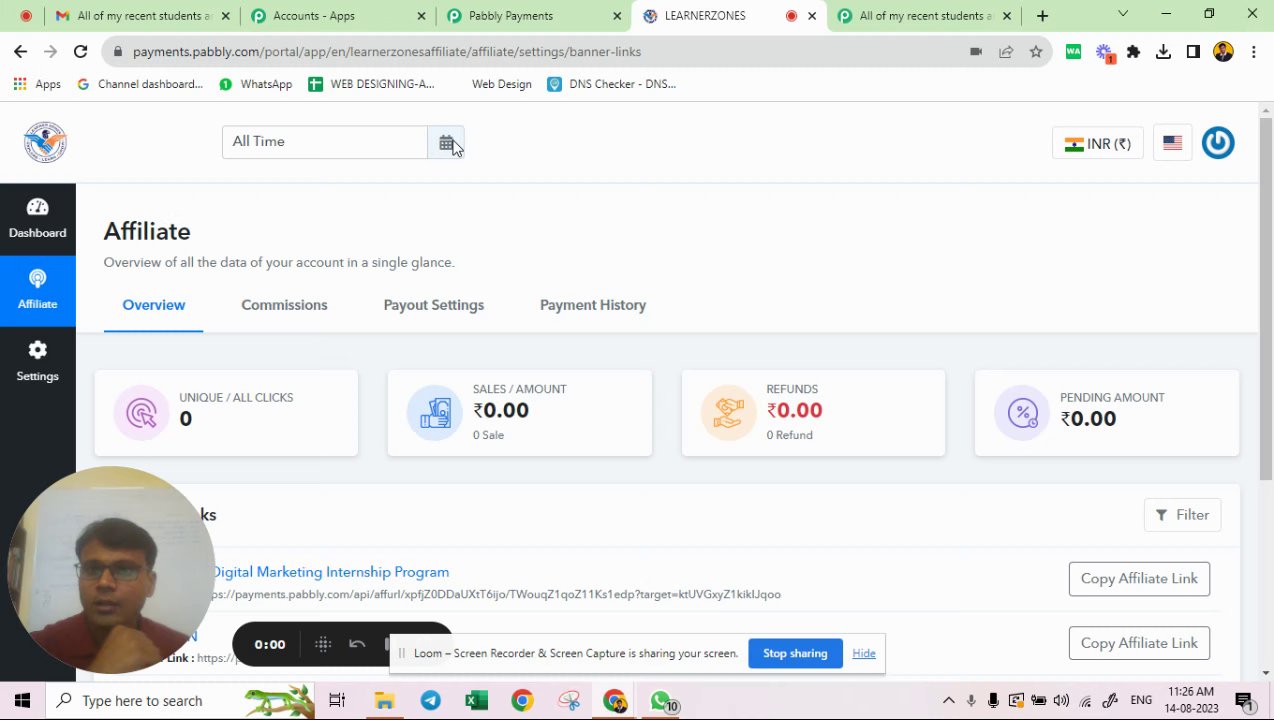Open the Settings gear in sidebar

click(x=37, y=361)
